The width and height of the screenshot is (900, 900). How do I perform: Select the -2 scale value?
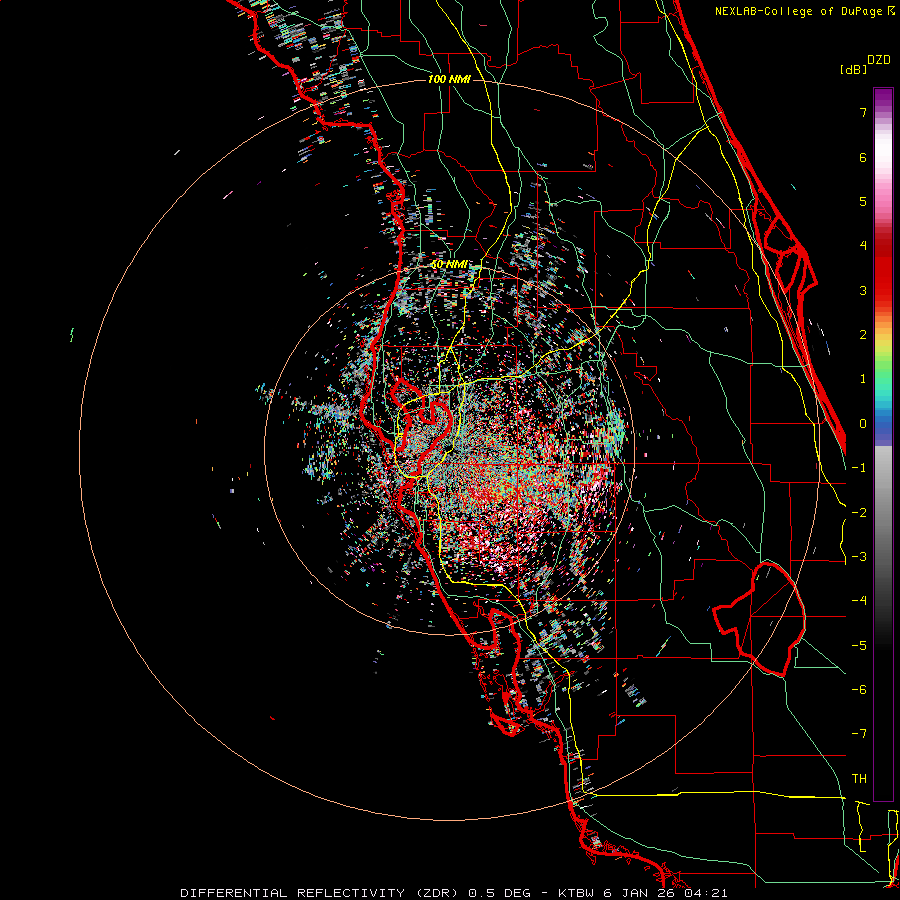click(859, 513)
